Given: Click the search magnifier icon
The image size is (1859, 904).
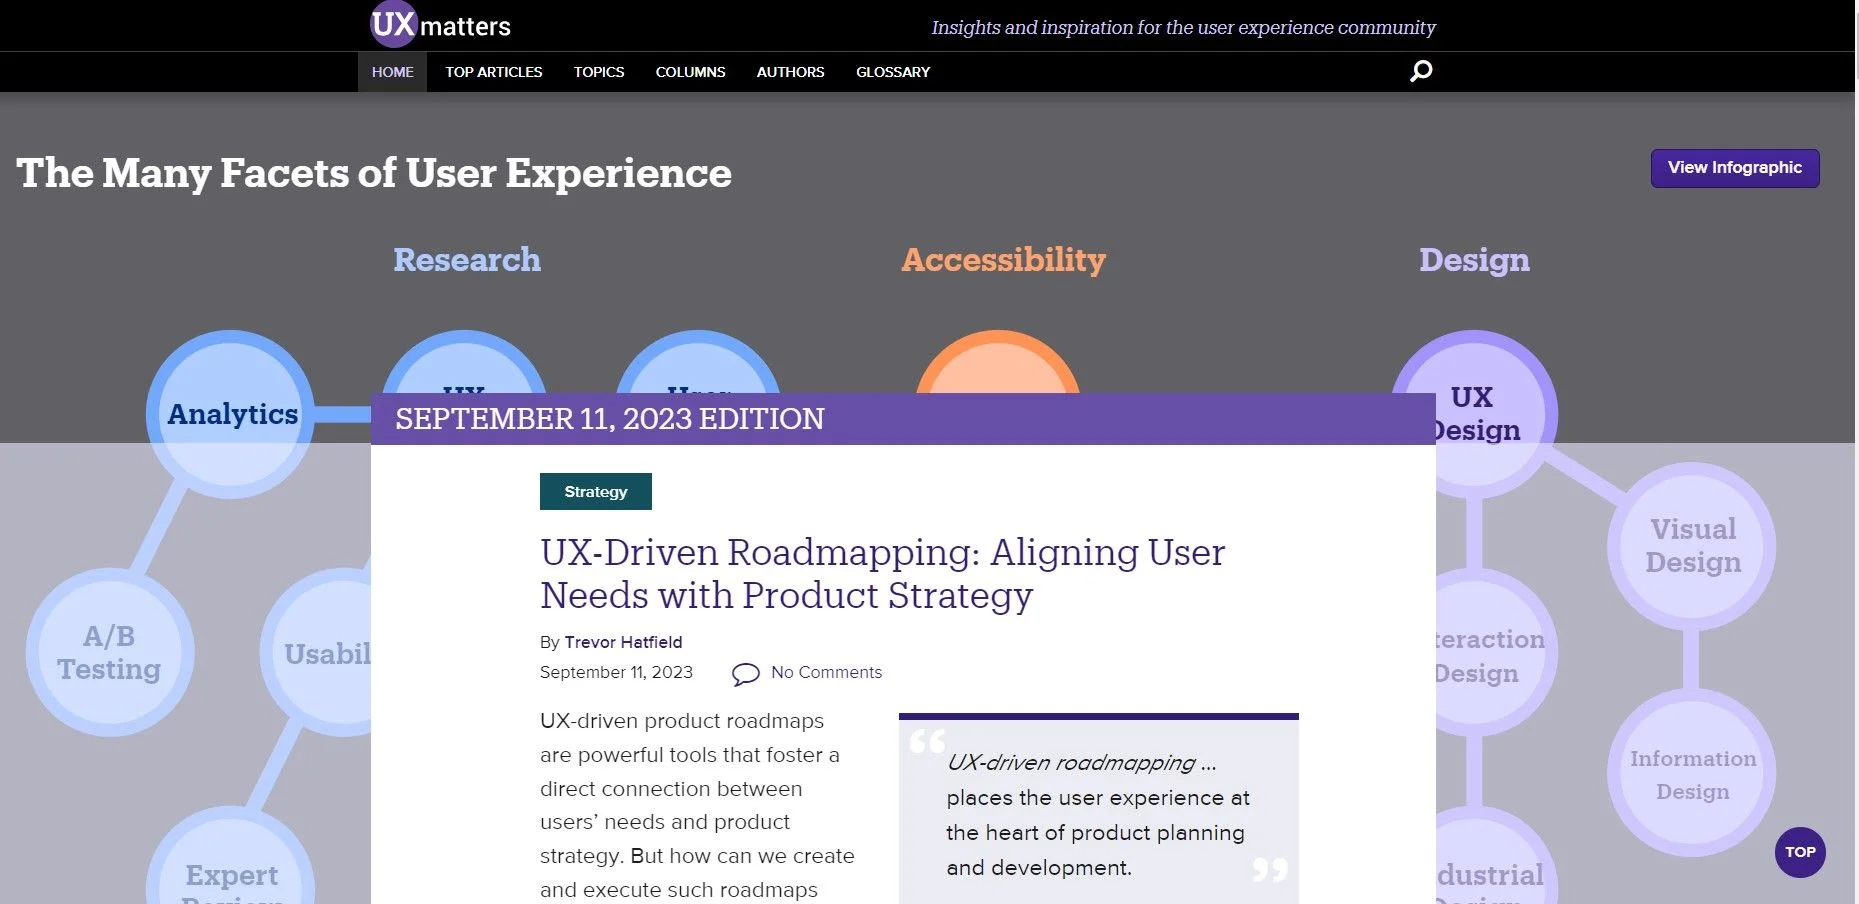Looking at the screenshot, I should (x=1420, y=71).
